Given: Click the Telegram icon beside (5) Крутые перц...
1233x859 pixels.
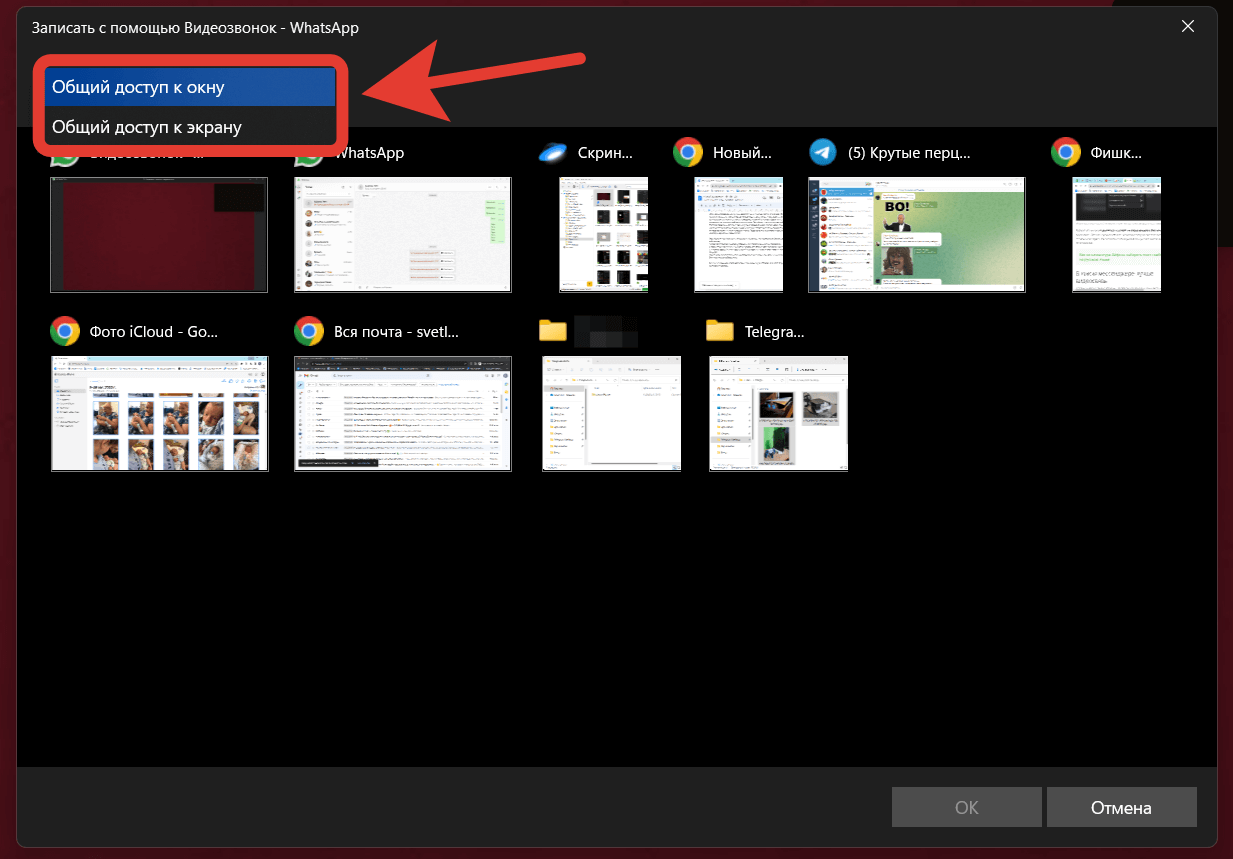Looking at the screenshot, I should tap(822, 153).
